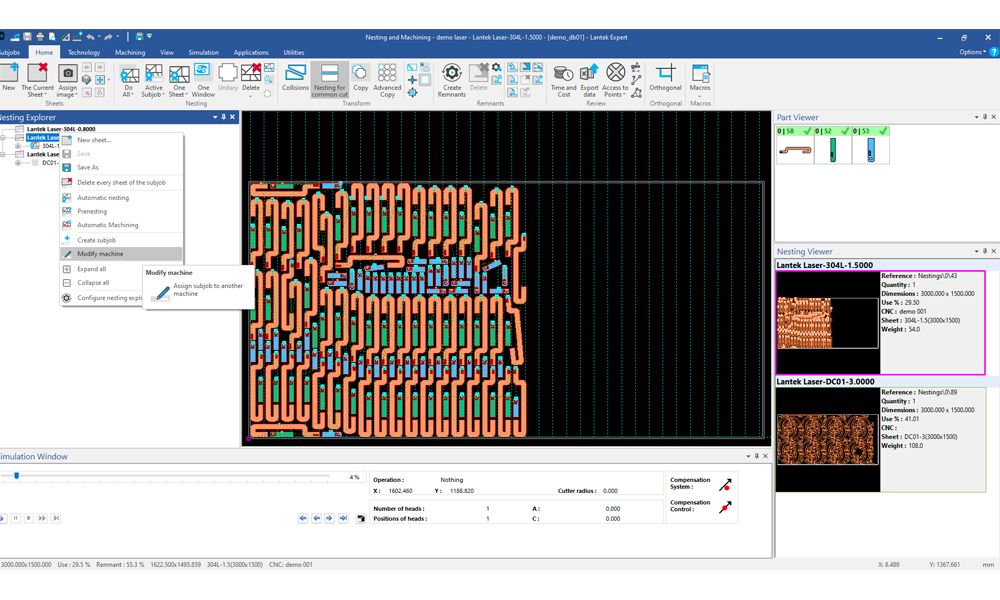Switch to the Machining ribbon tab
The height and width of the screenshot is (600, 1000).
click(x=130, y=52)
